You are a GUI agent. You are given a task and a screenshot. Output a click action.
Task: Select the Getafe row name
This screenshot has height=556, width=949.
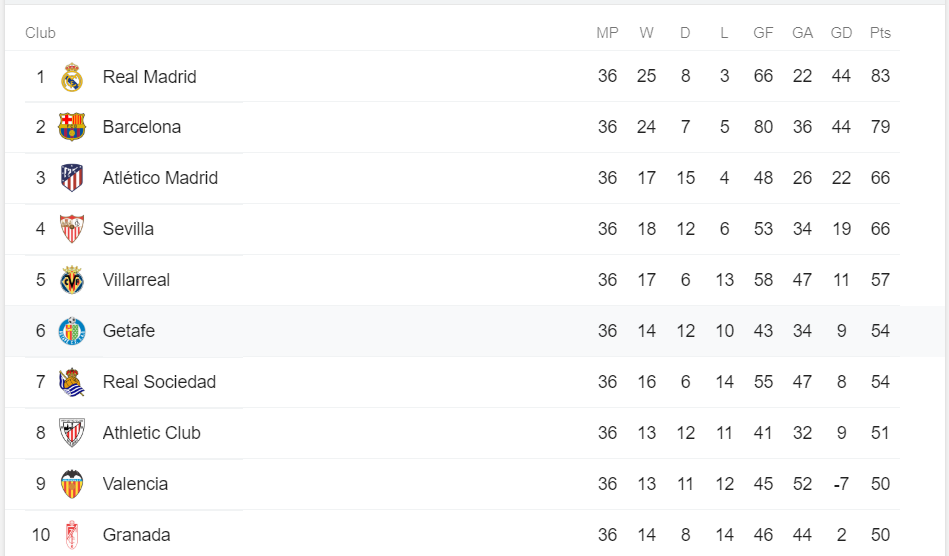129,331
